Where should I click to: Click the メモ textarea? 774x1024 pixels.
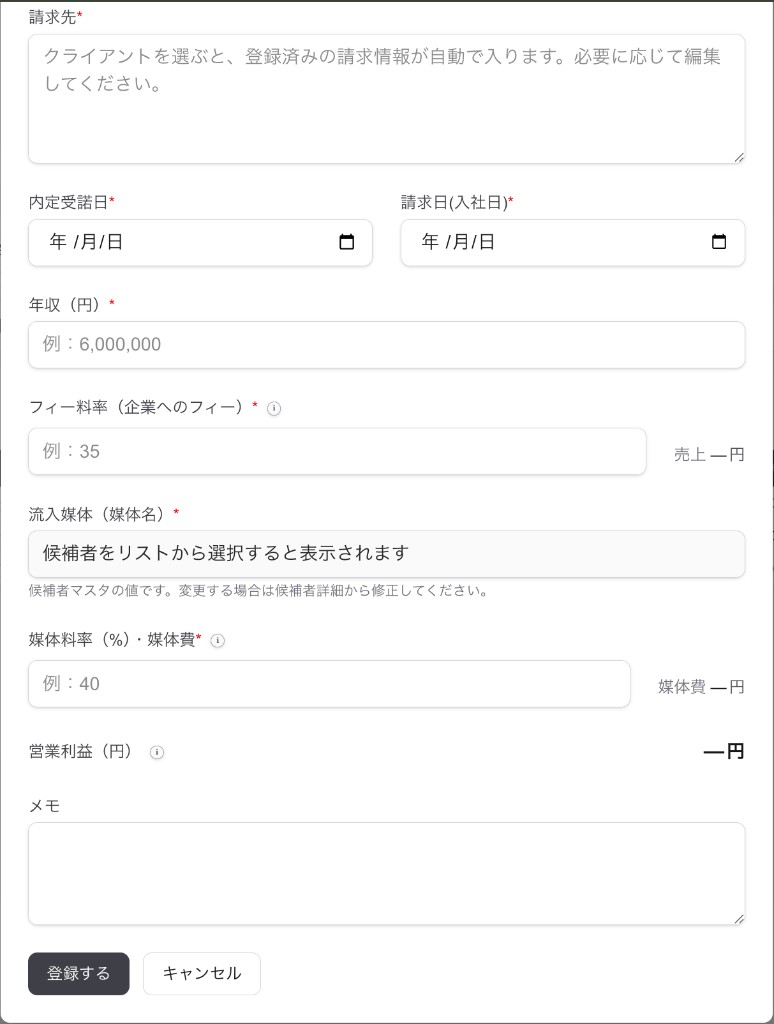(387, 874)
